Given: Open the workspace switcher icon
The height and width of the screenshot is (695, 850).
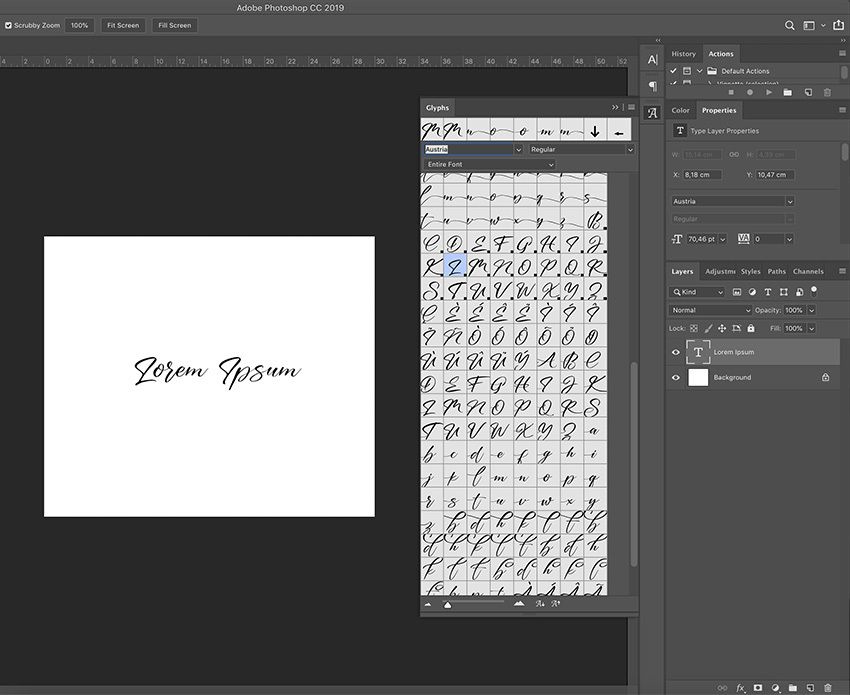Looking at the screenshot, I should coord(809,25).
